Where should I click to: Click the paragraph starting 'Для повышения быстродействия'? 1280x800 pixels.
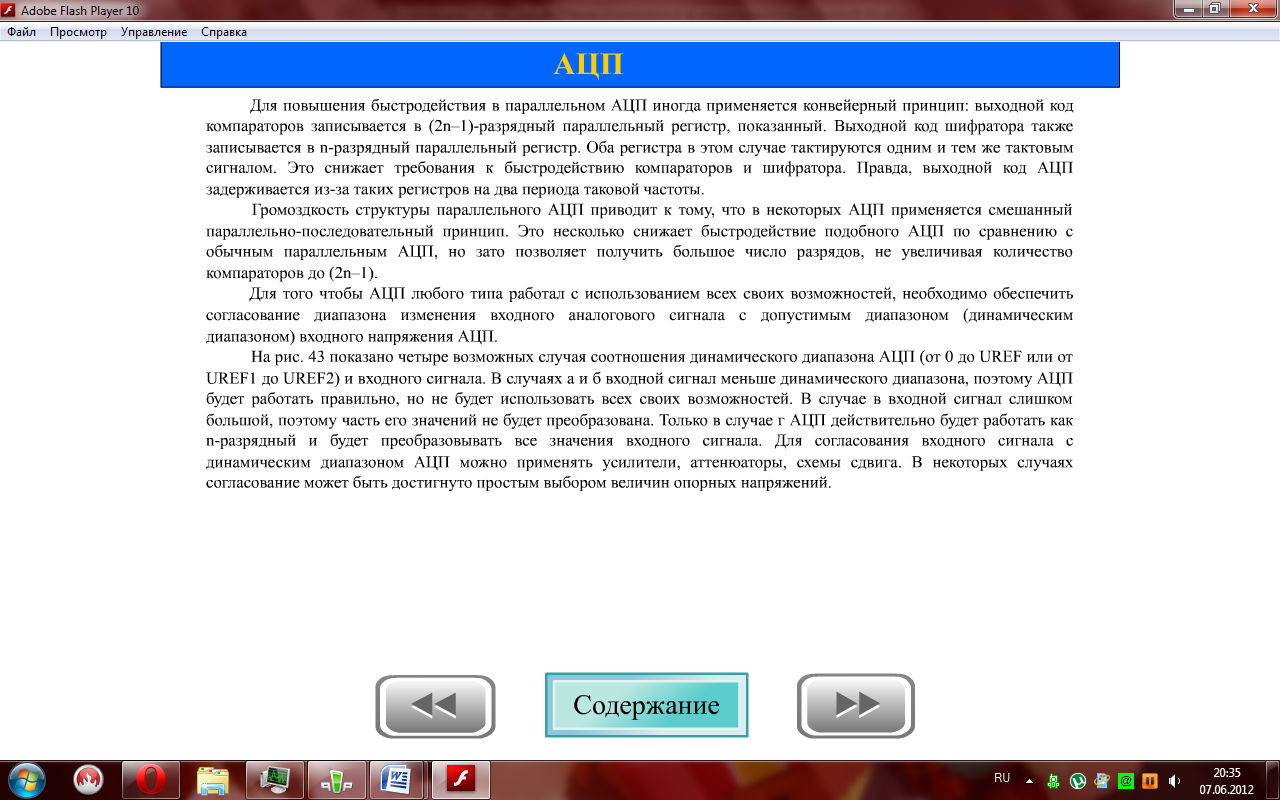click(x=640, y=146)
